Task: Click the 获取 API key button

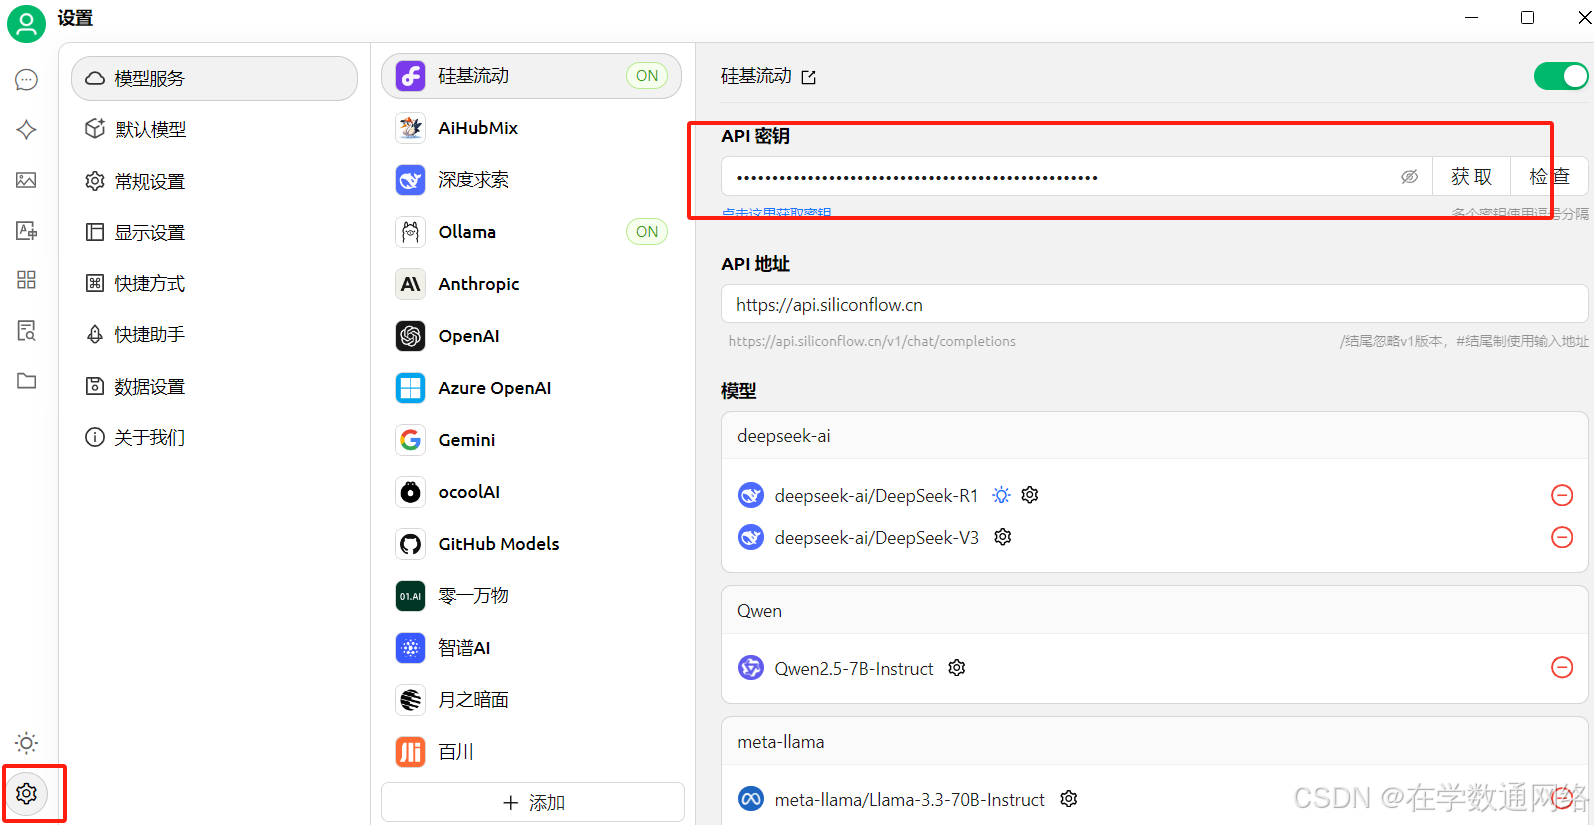Action: click(x=1471, y=177)
